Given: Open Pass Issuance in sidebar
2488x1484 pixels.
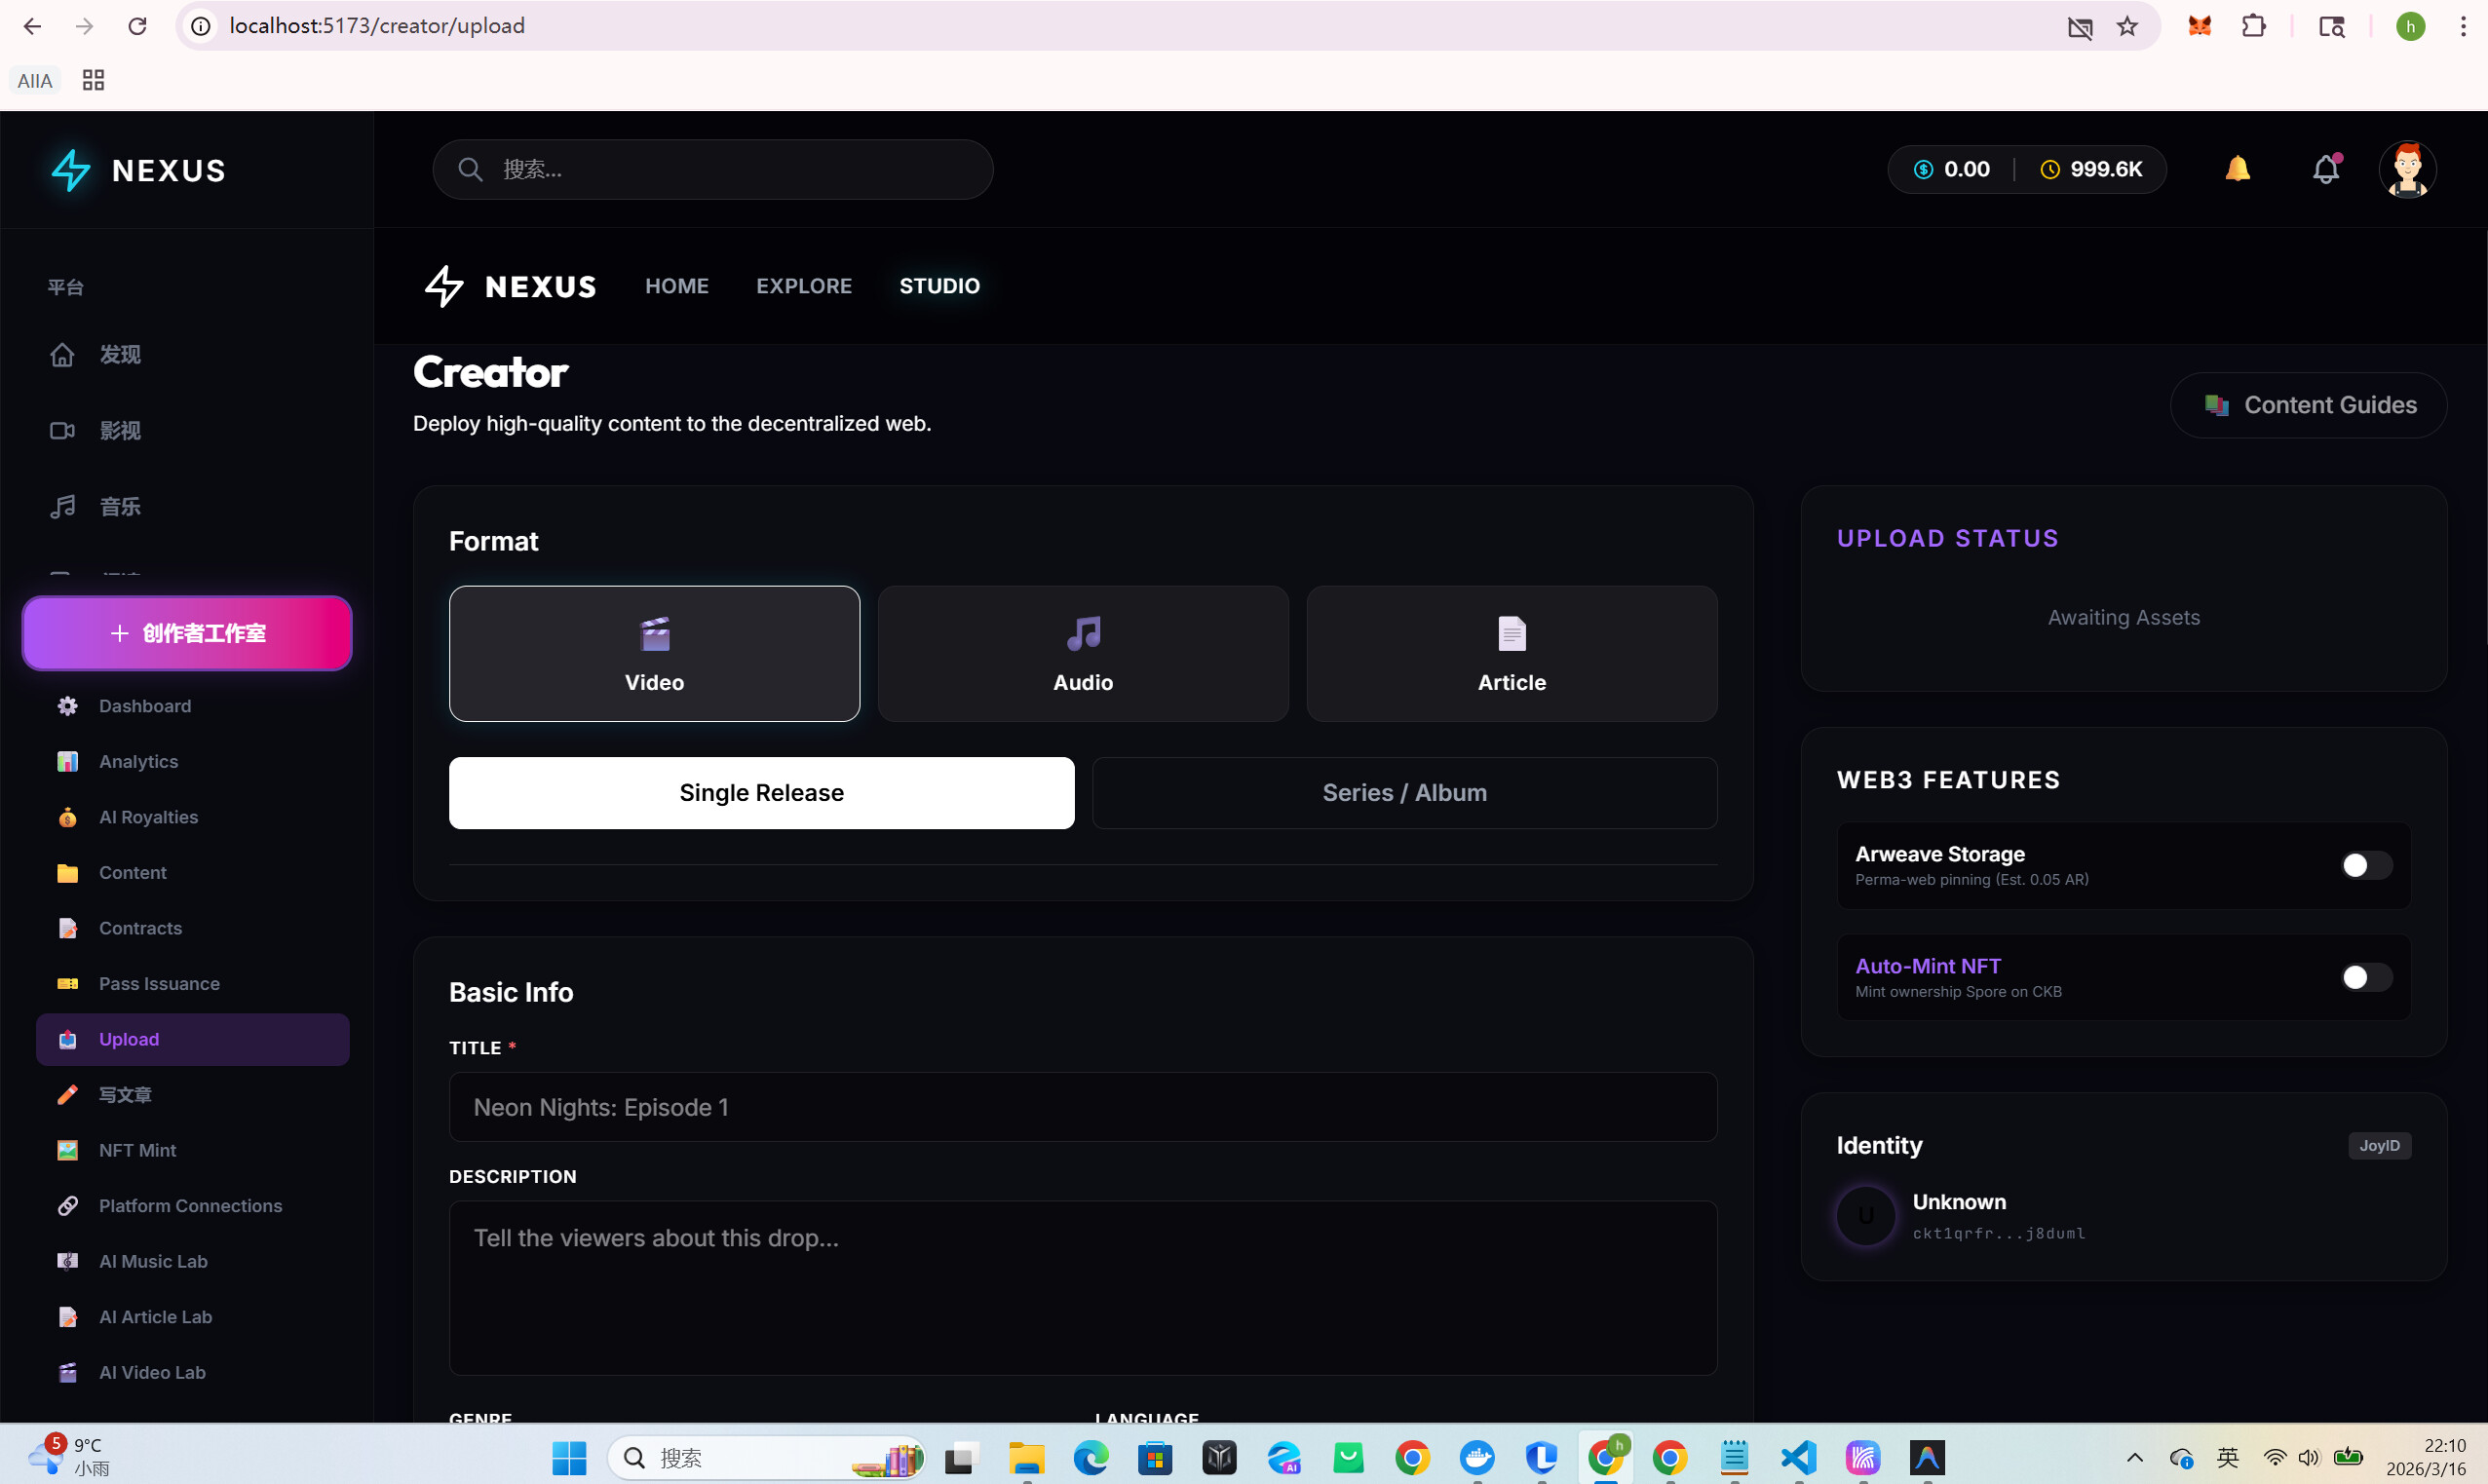Looking at the screenshot, I should coord(192,983).
